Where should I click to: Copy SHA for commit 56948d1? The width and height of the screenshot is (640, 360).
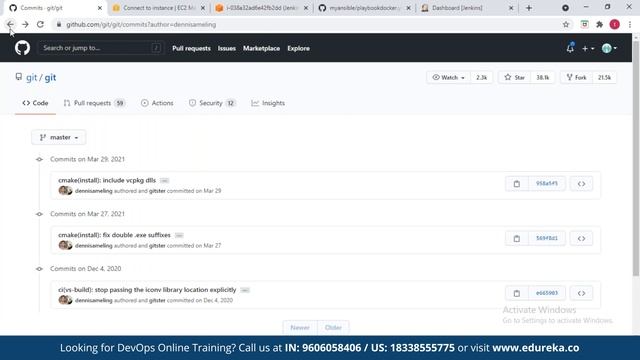click(517, 238)
